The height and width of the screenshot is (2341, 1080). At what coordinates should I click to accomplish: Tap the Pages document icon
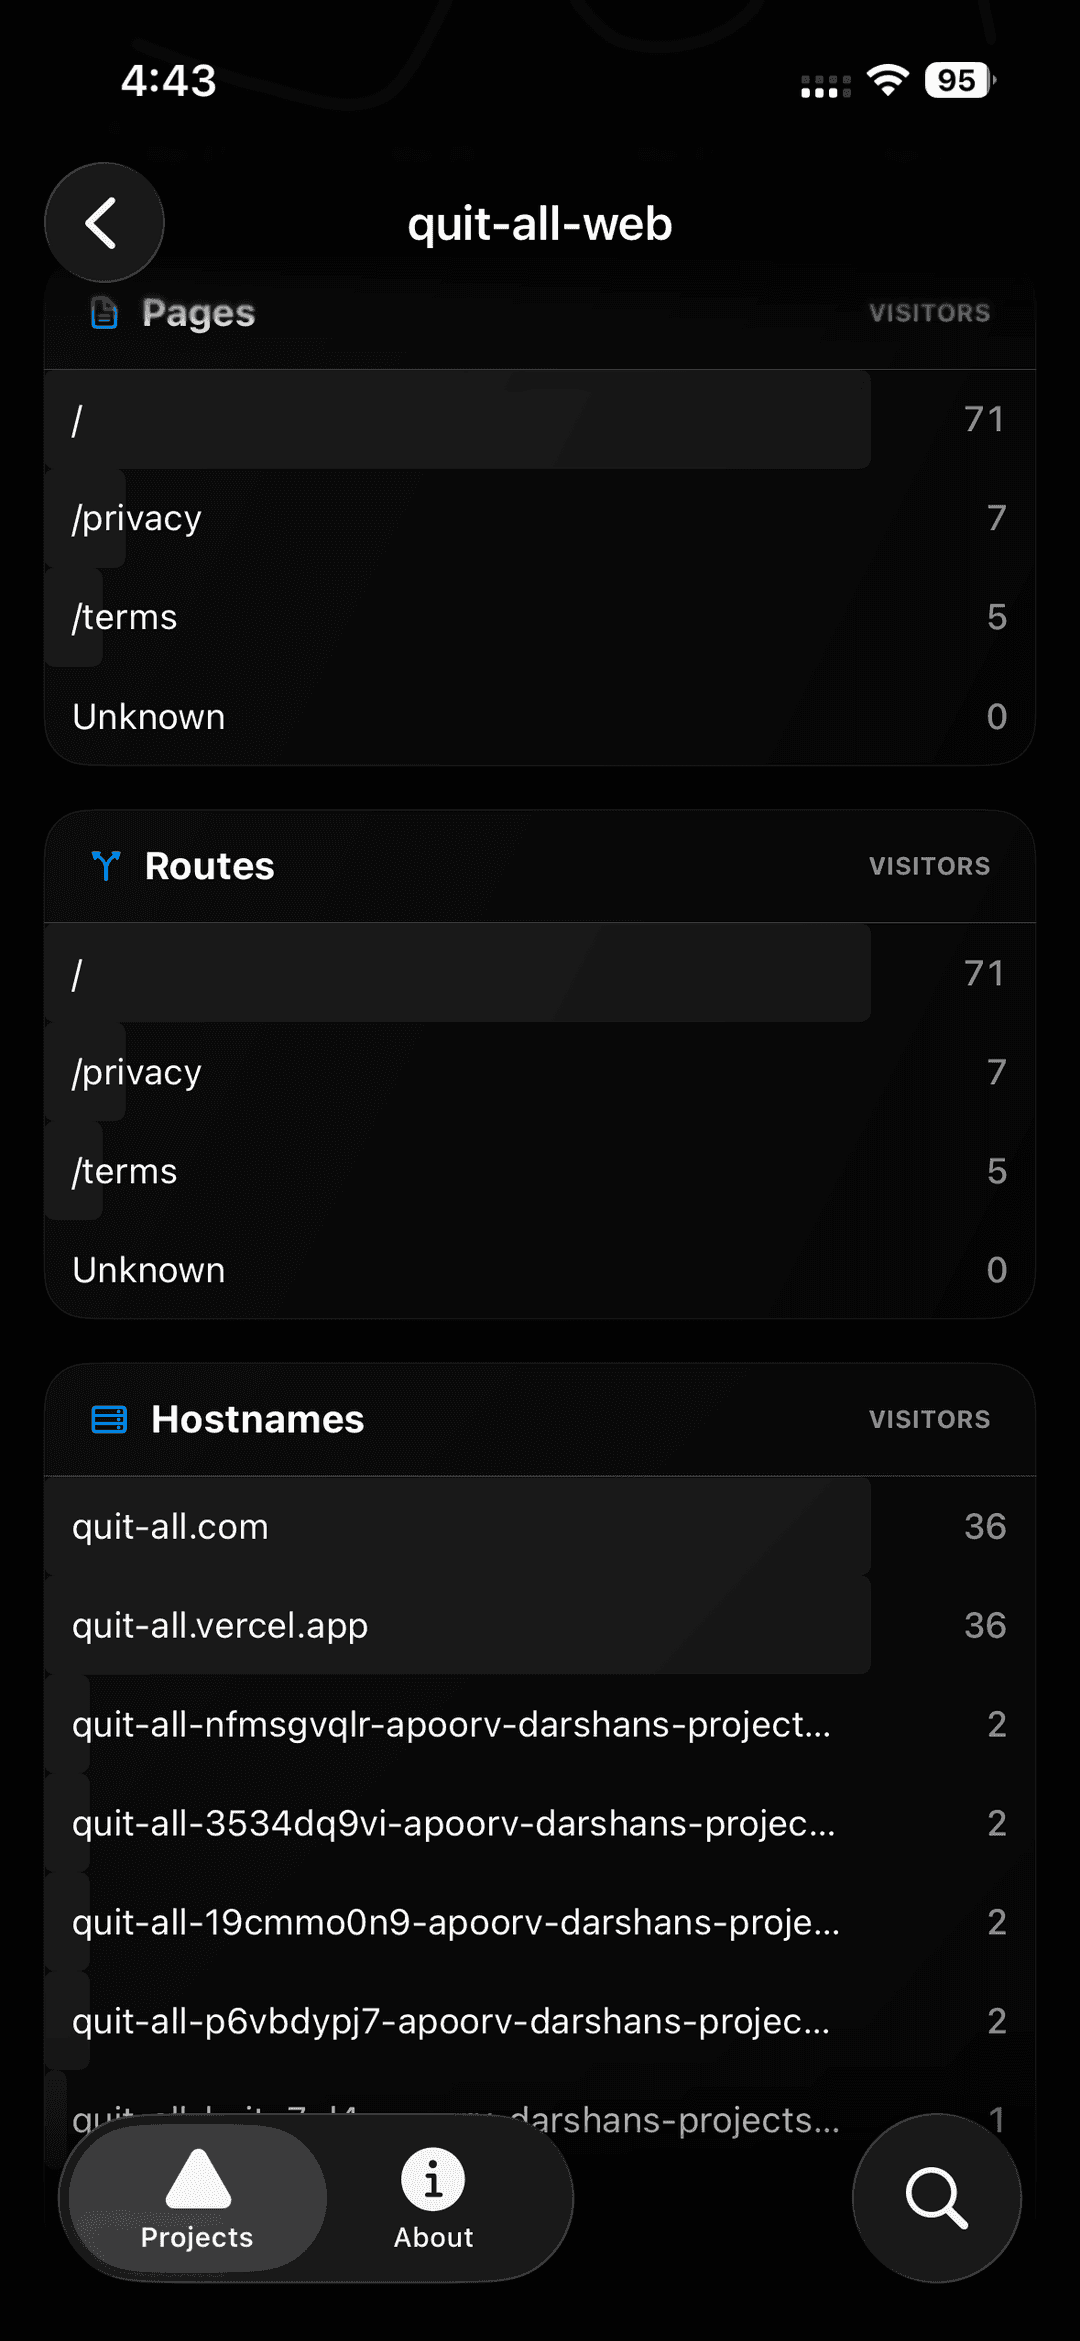104,313
